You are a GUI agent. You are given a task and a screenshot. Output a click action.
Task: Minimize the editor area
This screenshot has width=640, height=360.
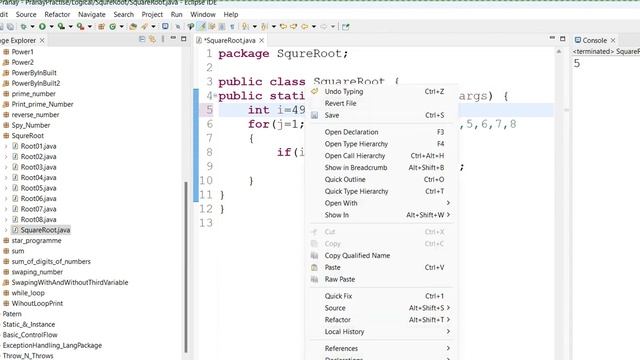tap(552, 38)
